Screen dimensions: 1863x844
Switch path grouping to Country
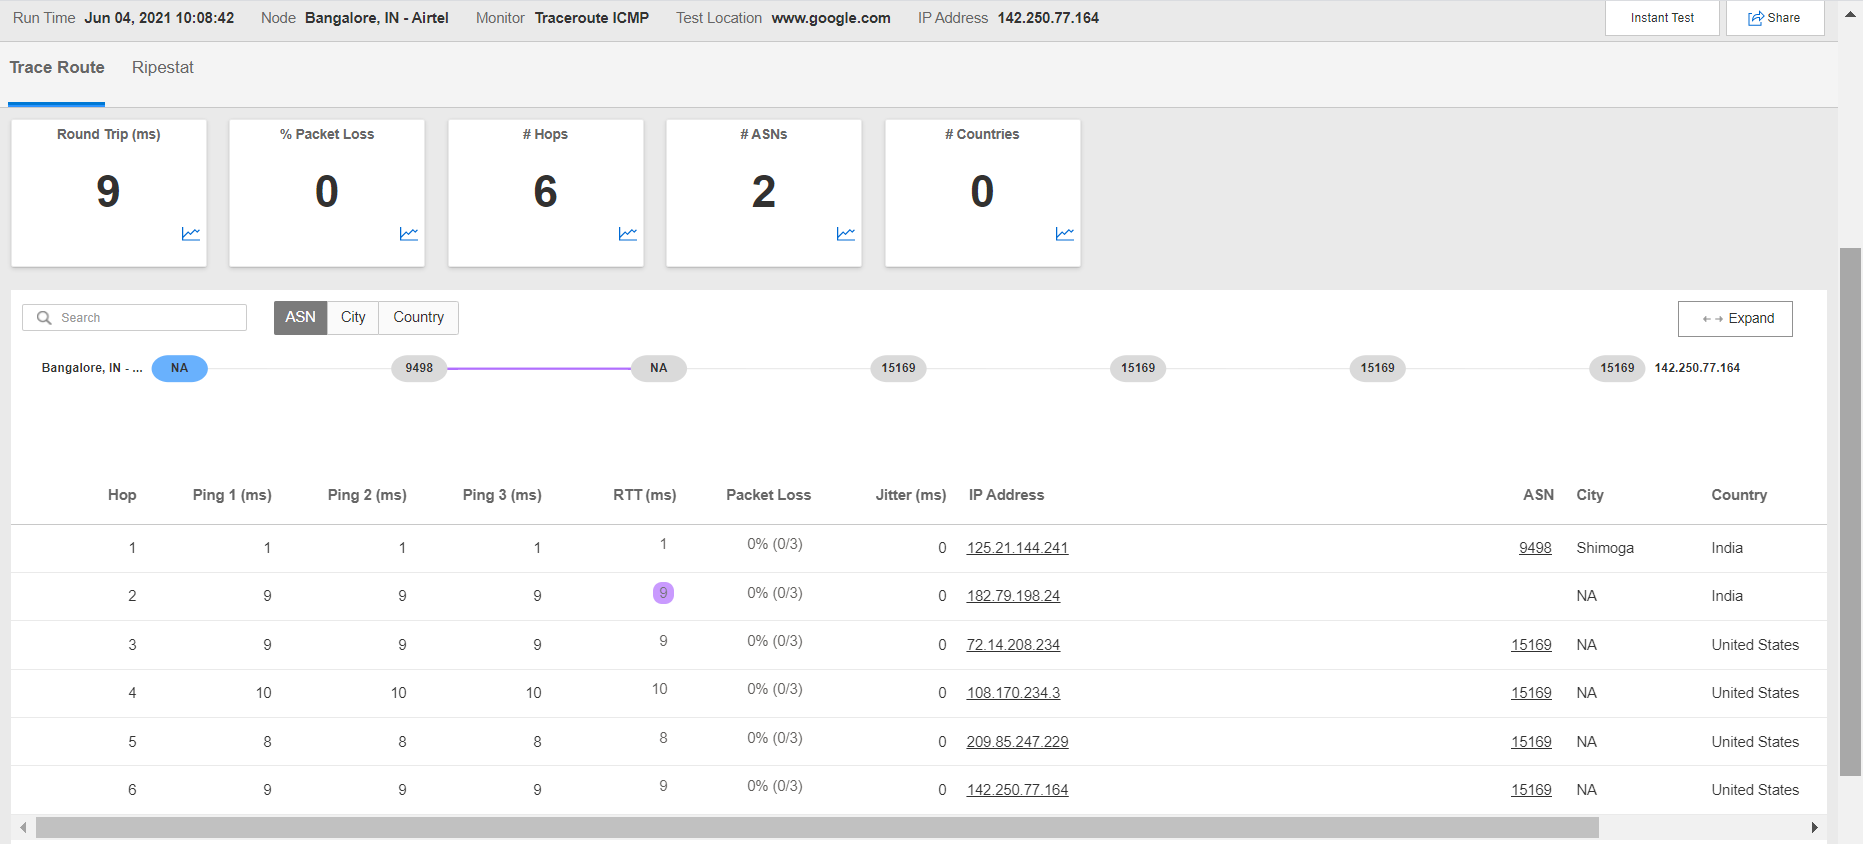click(x=418, y=317)
